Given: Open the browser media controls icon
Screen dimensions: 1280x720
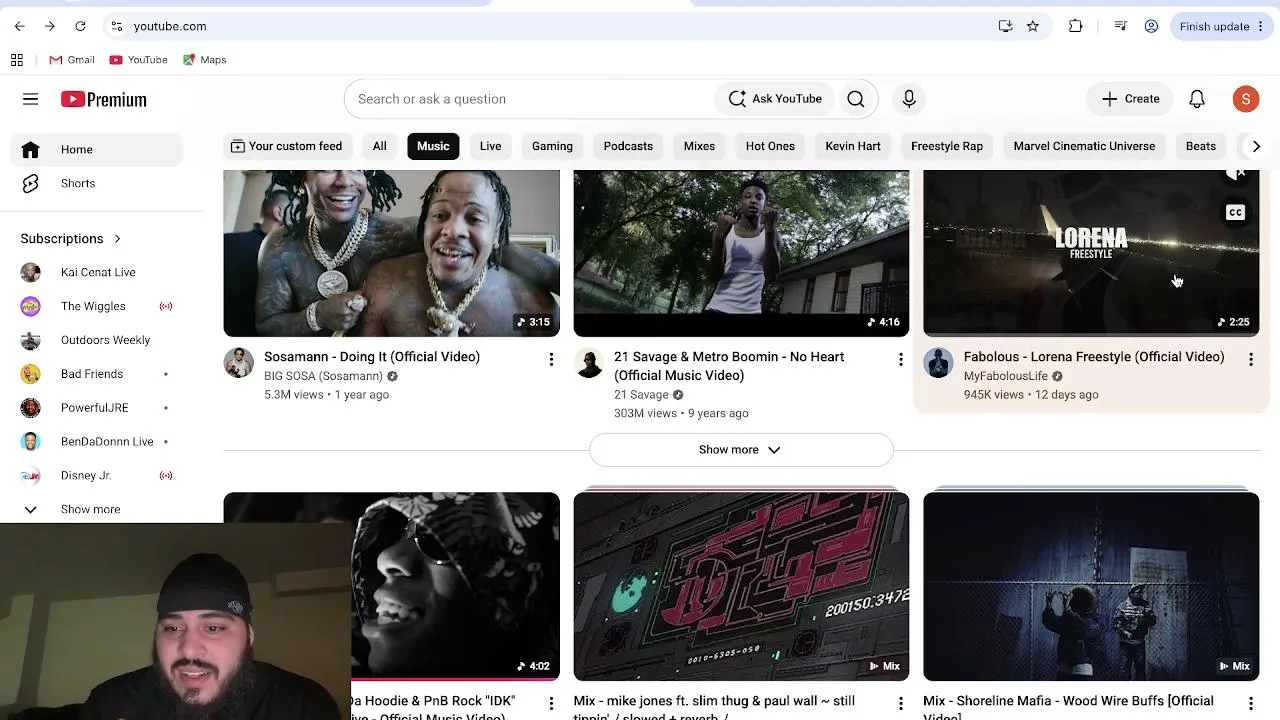Looking at the screenshot, I should tap(1121, 26).
